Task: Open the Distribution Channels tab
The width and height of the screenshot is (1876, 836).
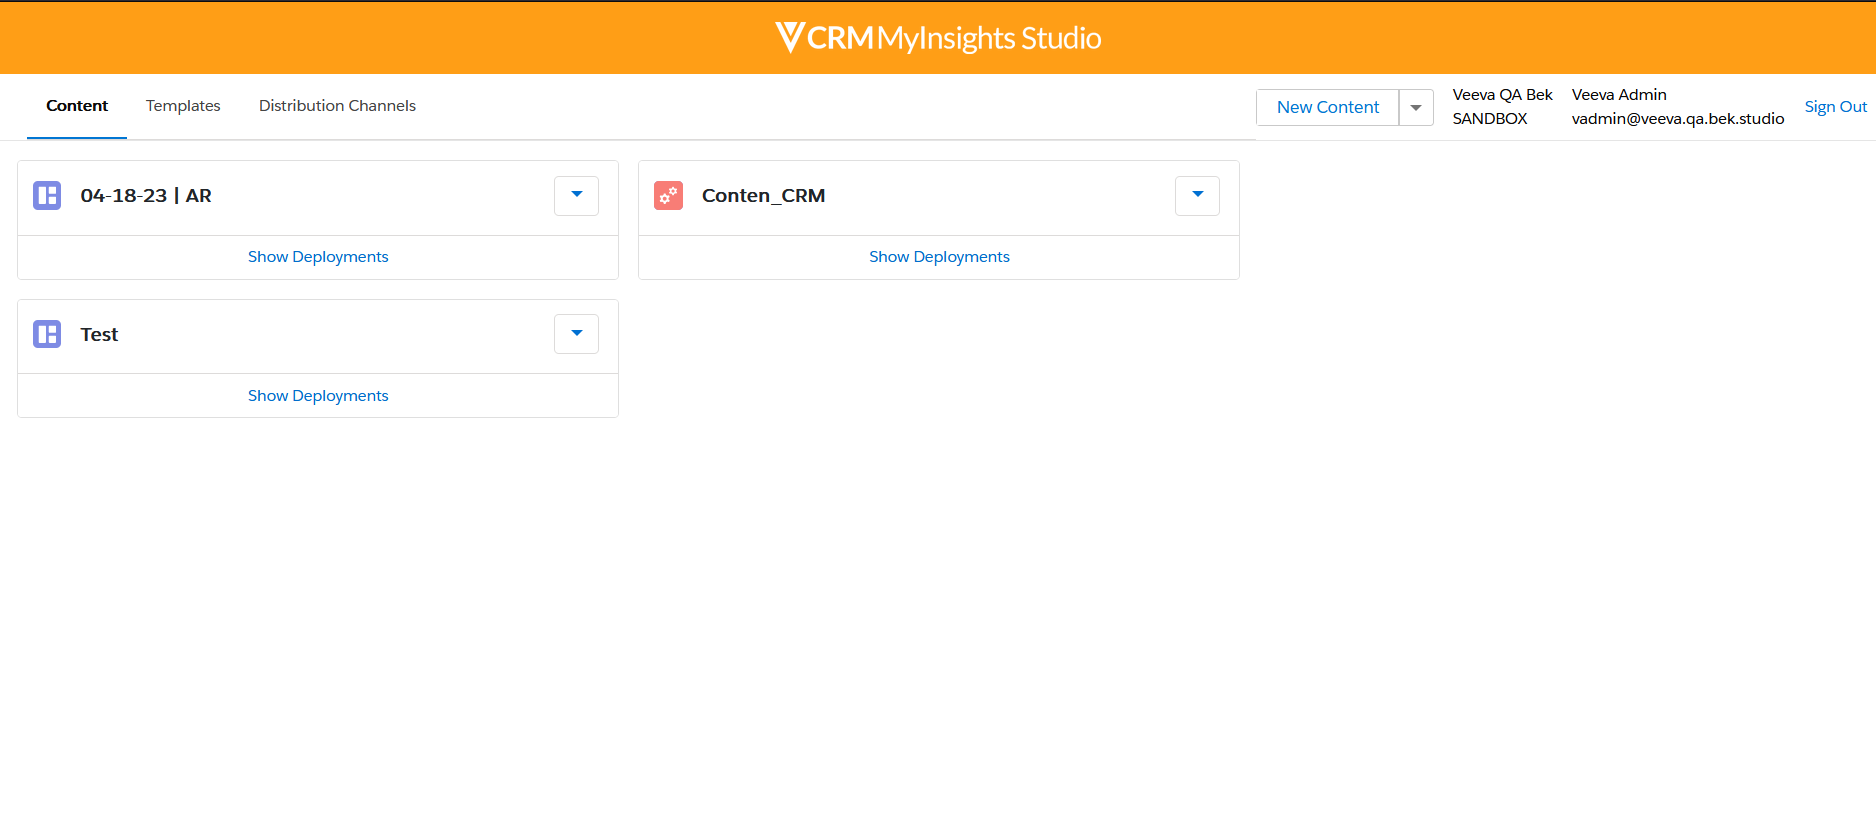Action: (x=337, y=106)
